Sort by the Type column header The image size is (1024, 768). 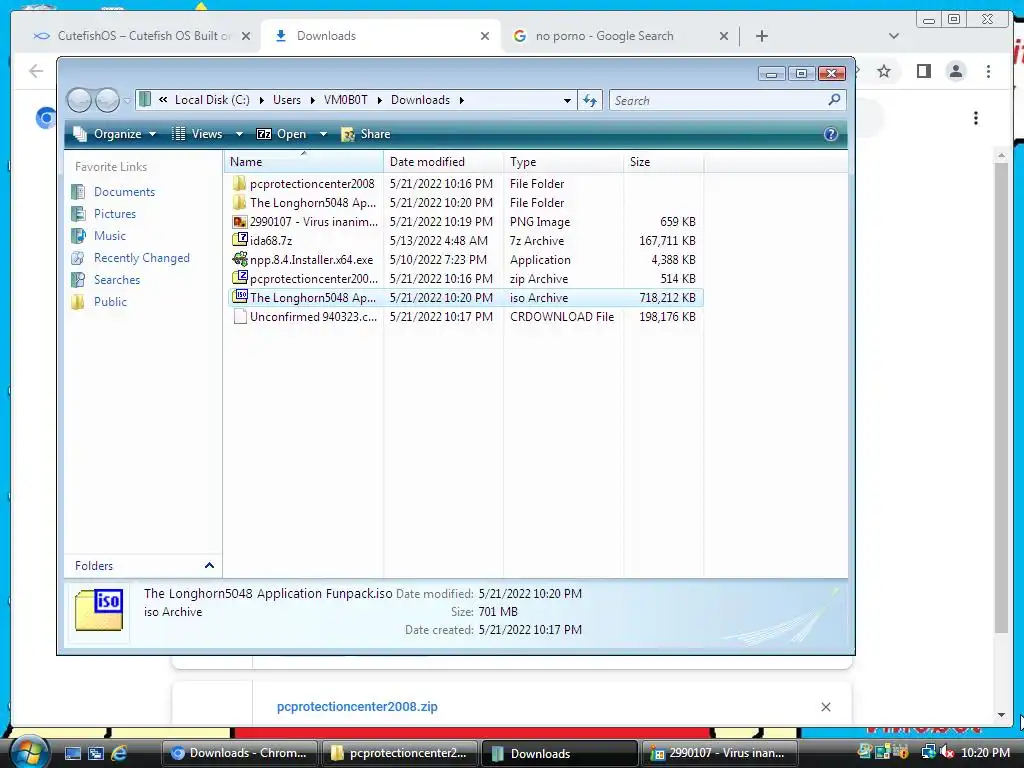[x=564, y=161]
